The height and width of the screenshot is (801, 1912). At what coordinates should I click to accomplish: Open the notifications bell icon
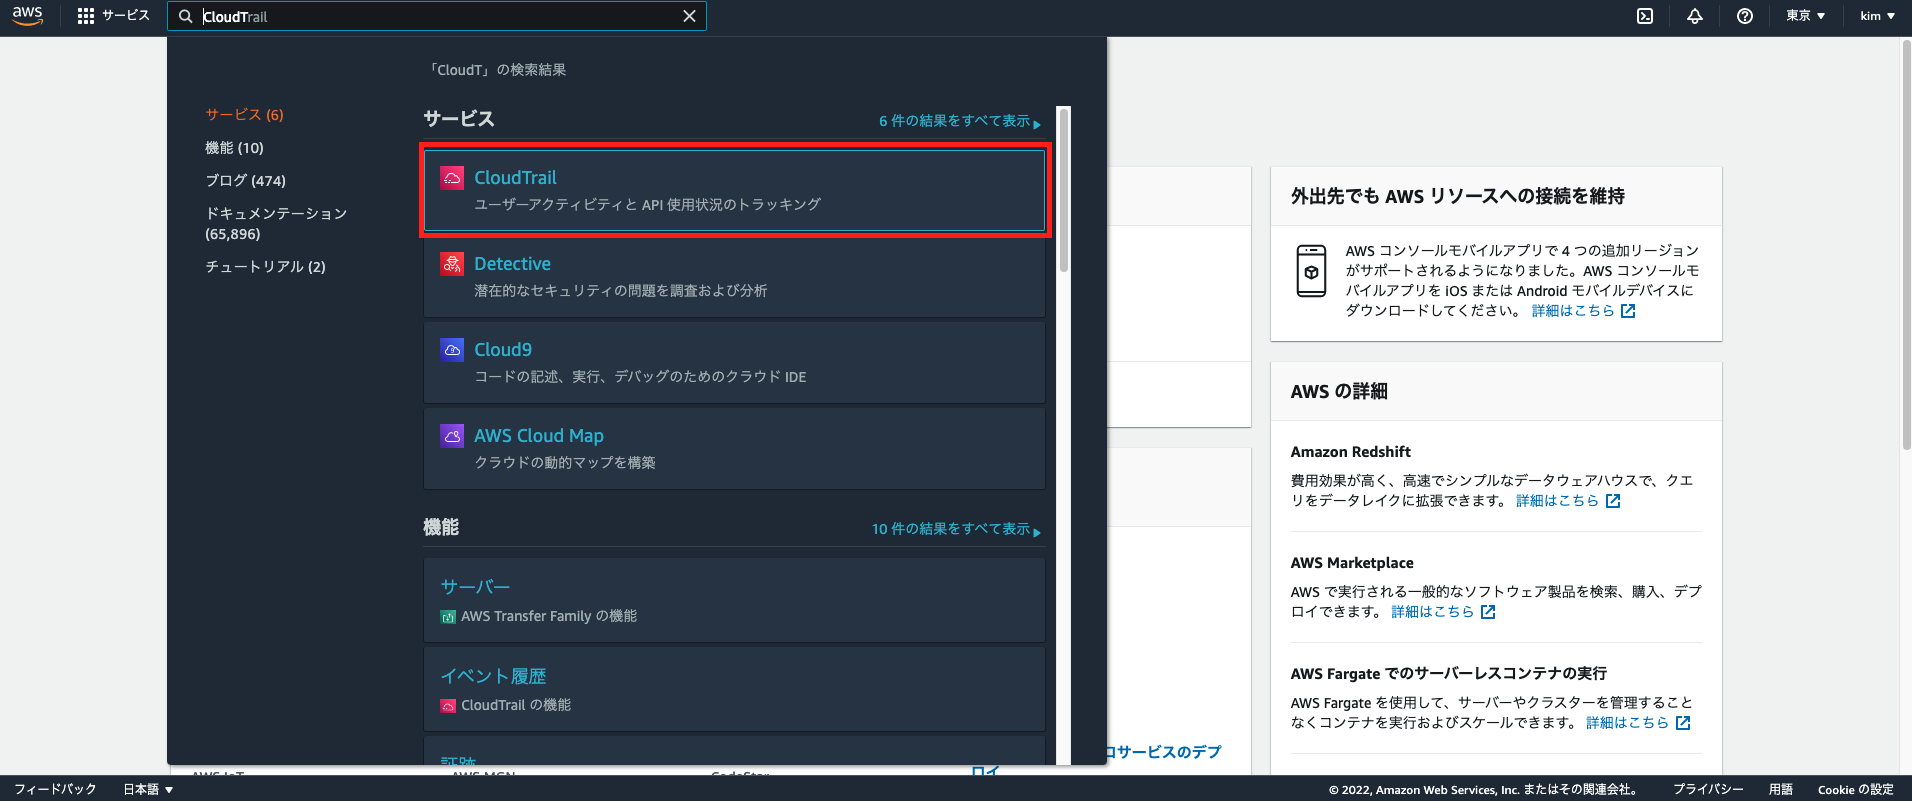1695,16
